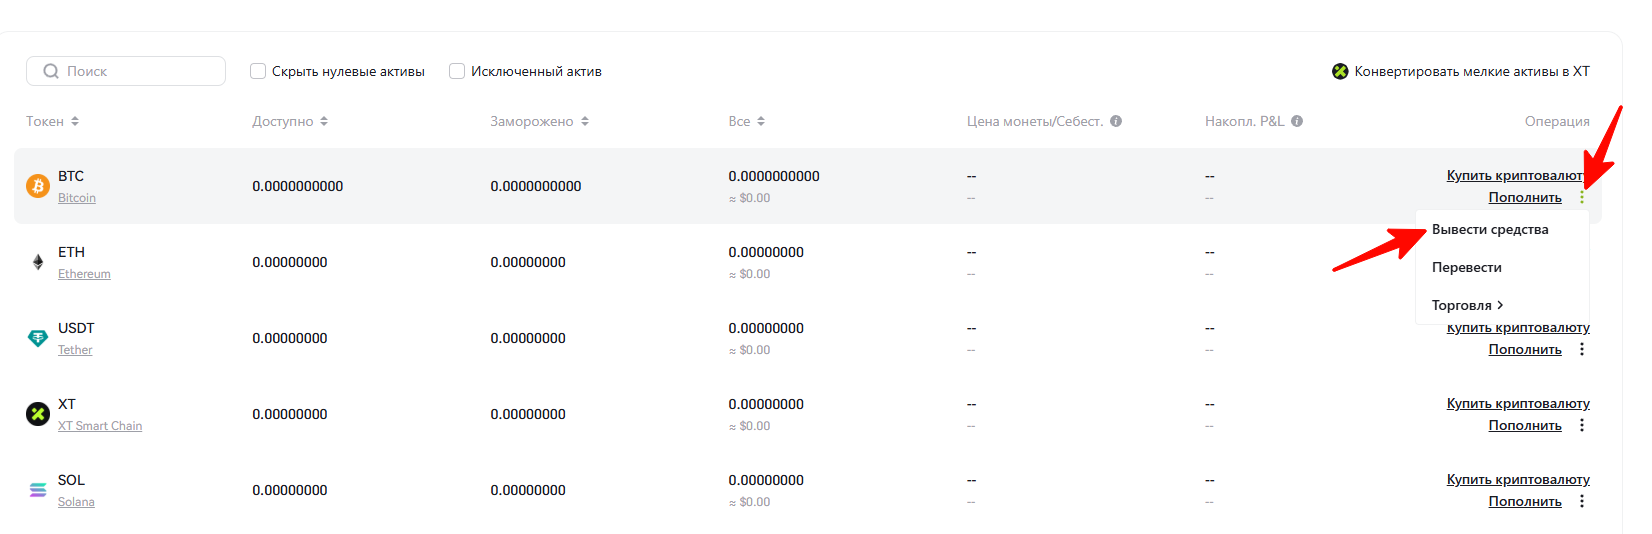The image size is (1652, 534).
Task: Enable the Скрыть нулевые активы checkbox
Action: click(258, 71)
